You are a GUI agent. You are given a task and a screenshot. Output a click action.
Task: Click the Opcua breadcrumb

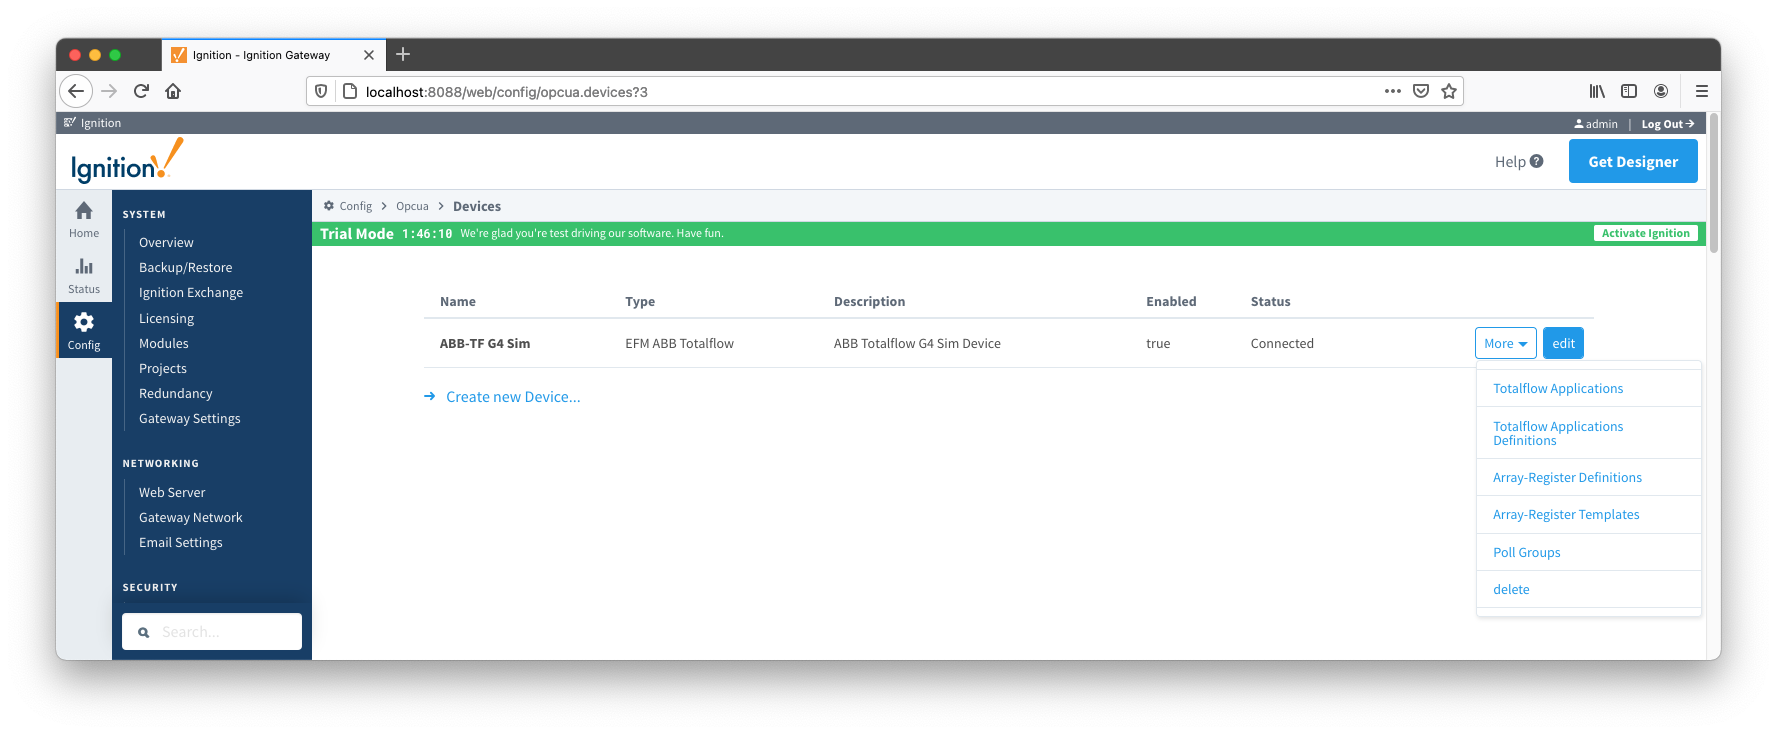point(412,206)
